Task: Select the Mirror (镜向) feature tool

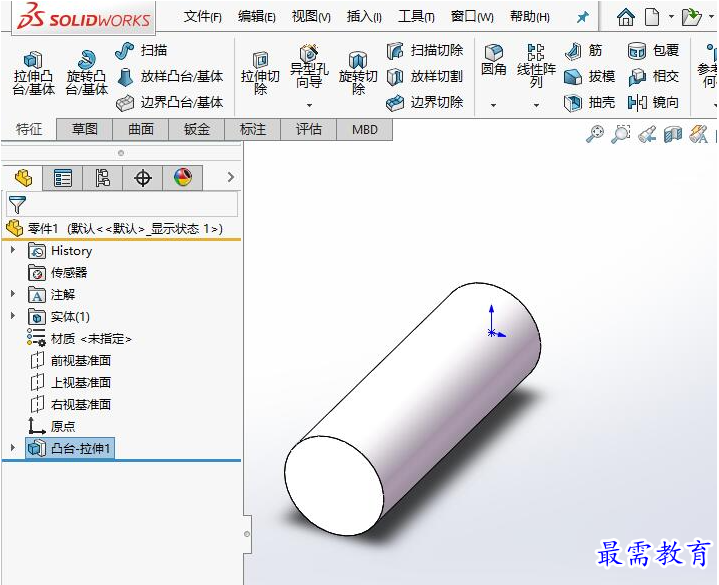Action: [653, 102]
